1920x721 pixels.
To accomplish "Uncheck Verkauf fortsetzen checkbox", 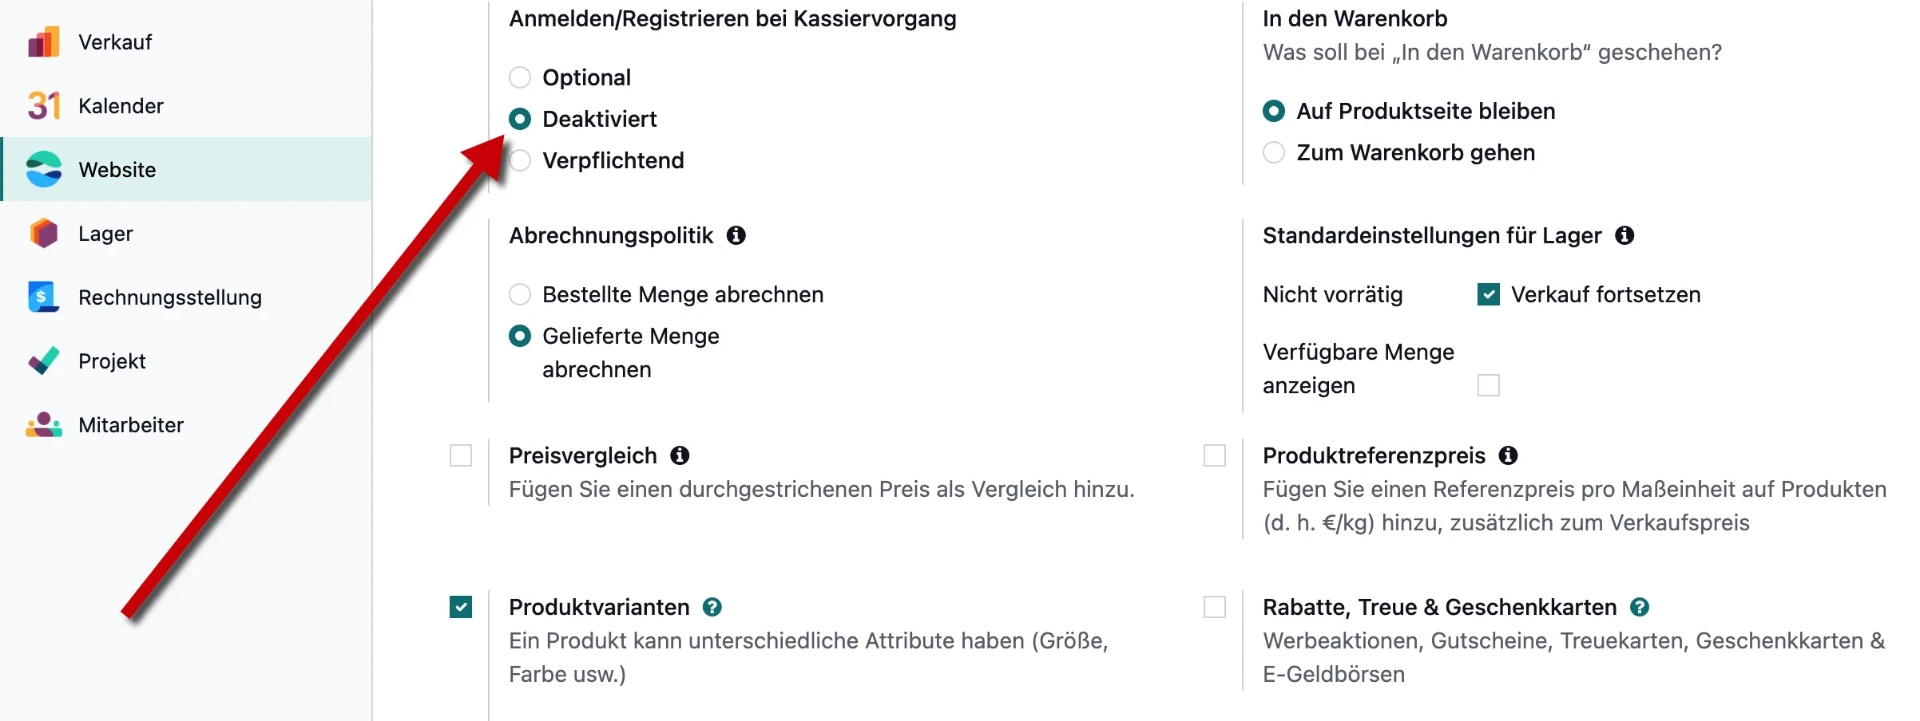I will [1488, 295].
